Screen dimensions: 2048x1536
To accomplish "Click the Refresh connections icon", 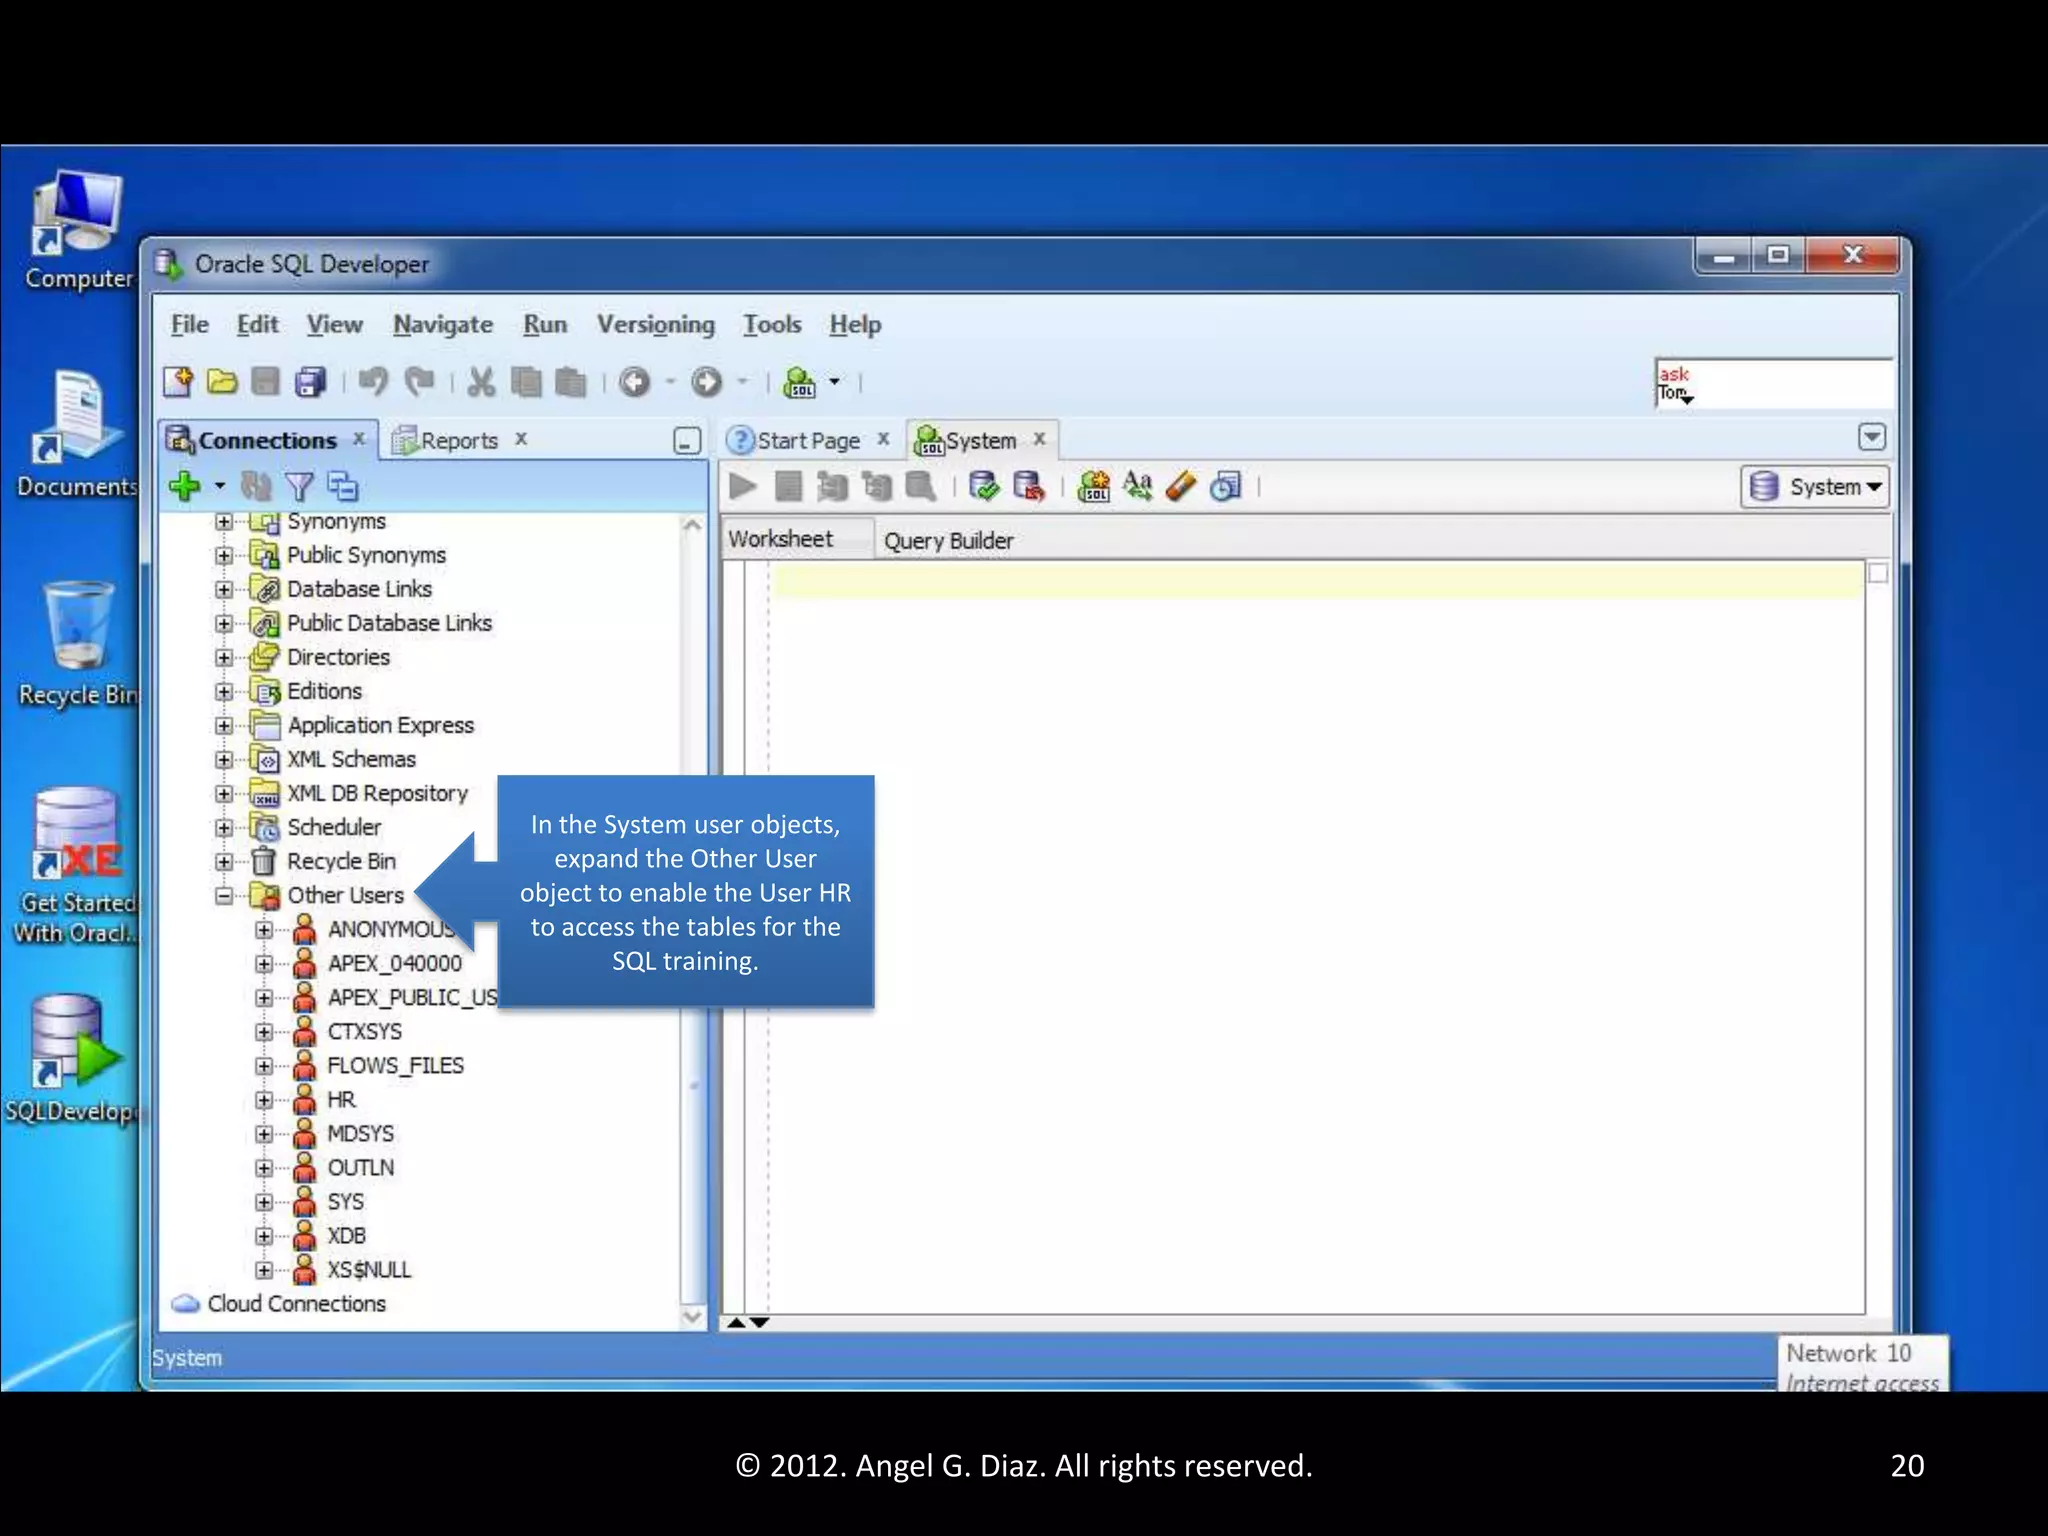I will point(256,486).
